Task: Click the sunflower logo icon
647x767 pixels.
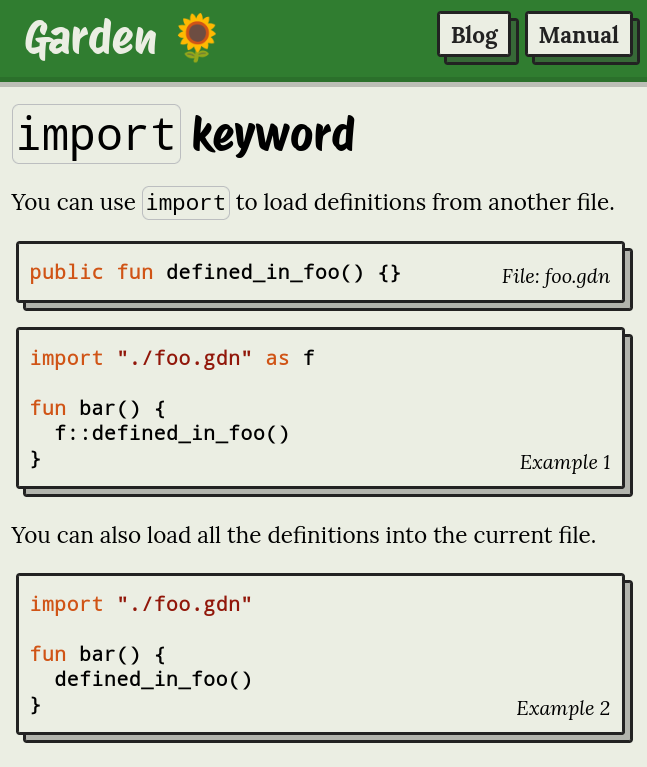Action: click(x=197, y=37)
